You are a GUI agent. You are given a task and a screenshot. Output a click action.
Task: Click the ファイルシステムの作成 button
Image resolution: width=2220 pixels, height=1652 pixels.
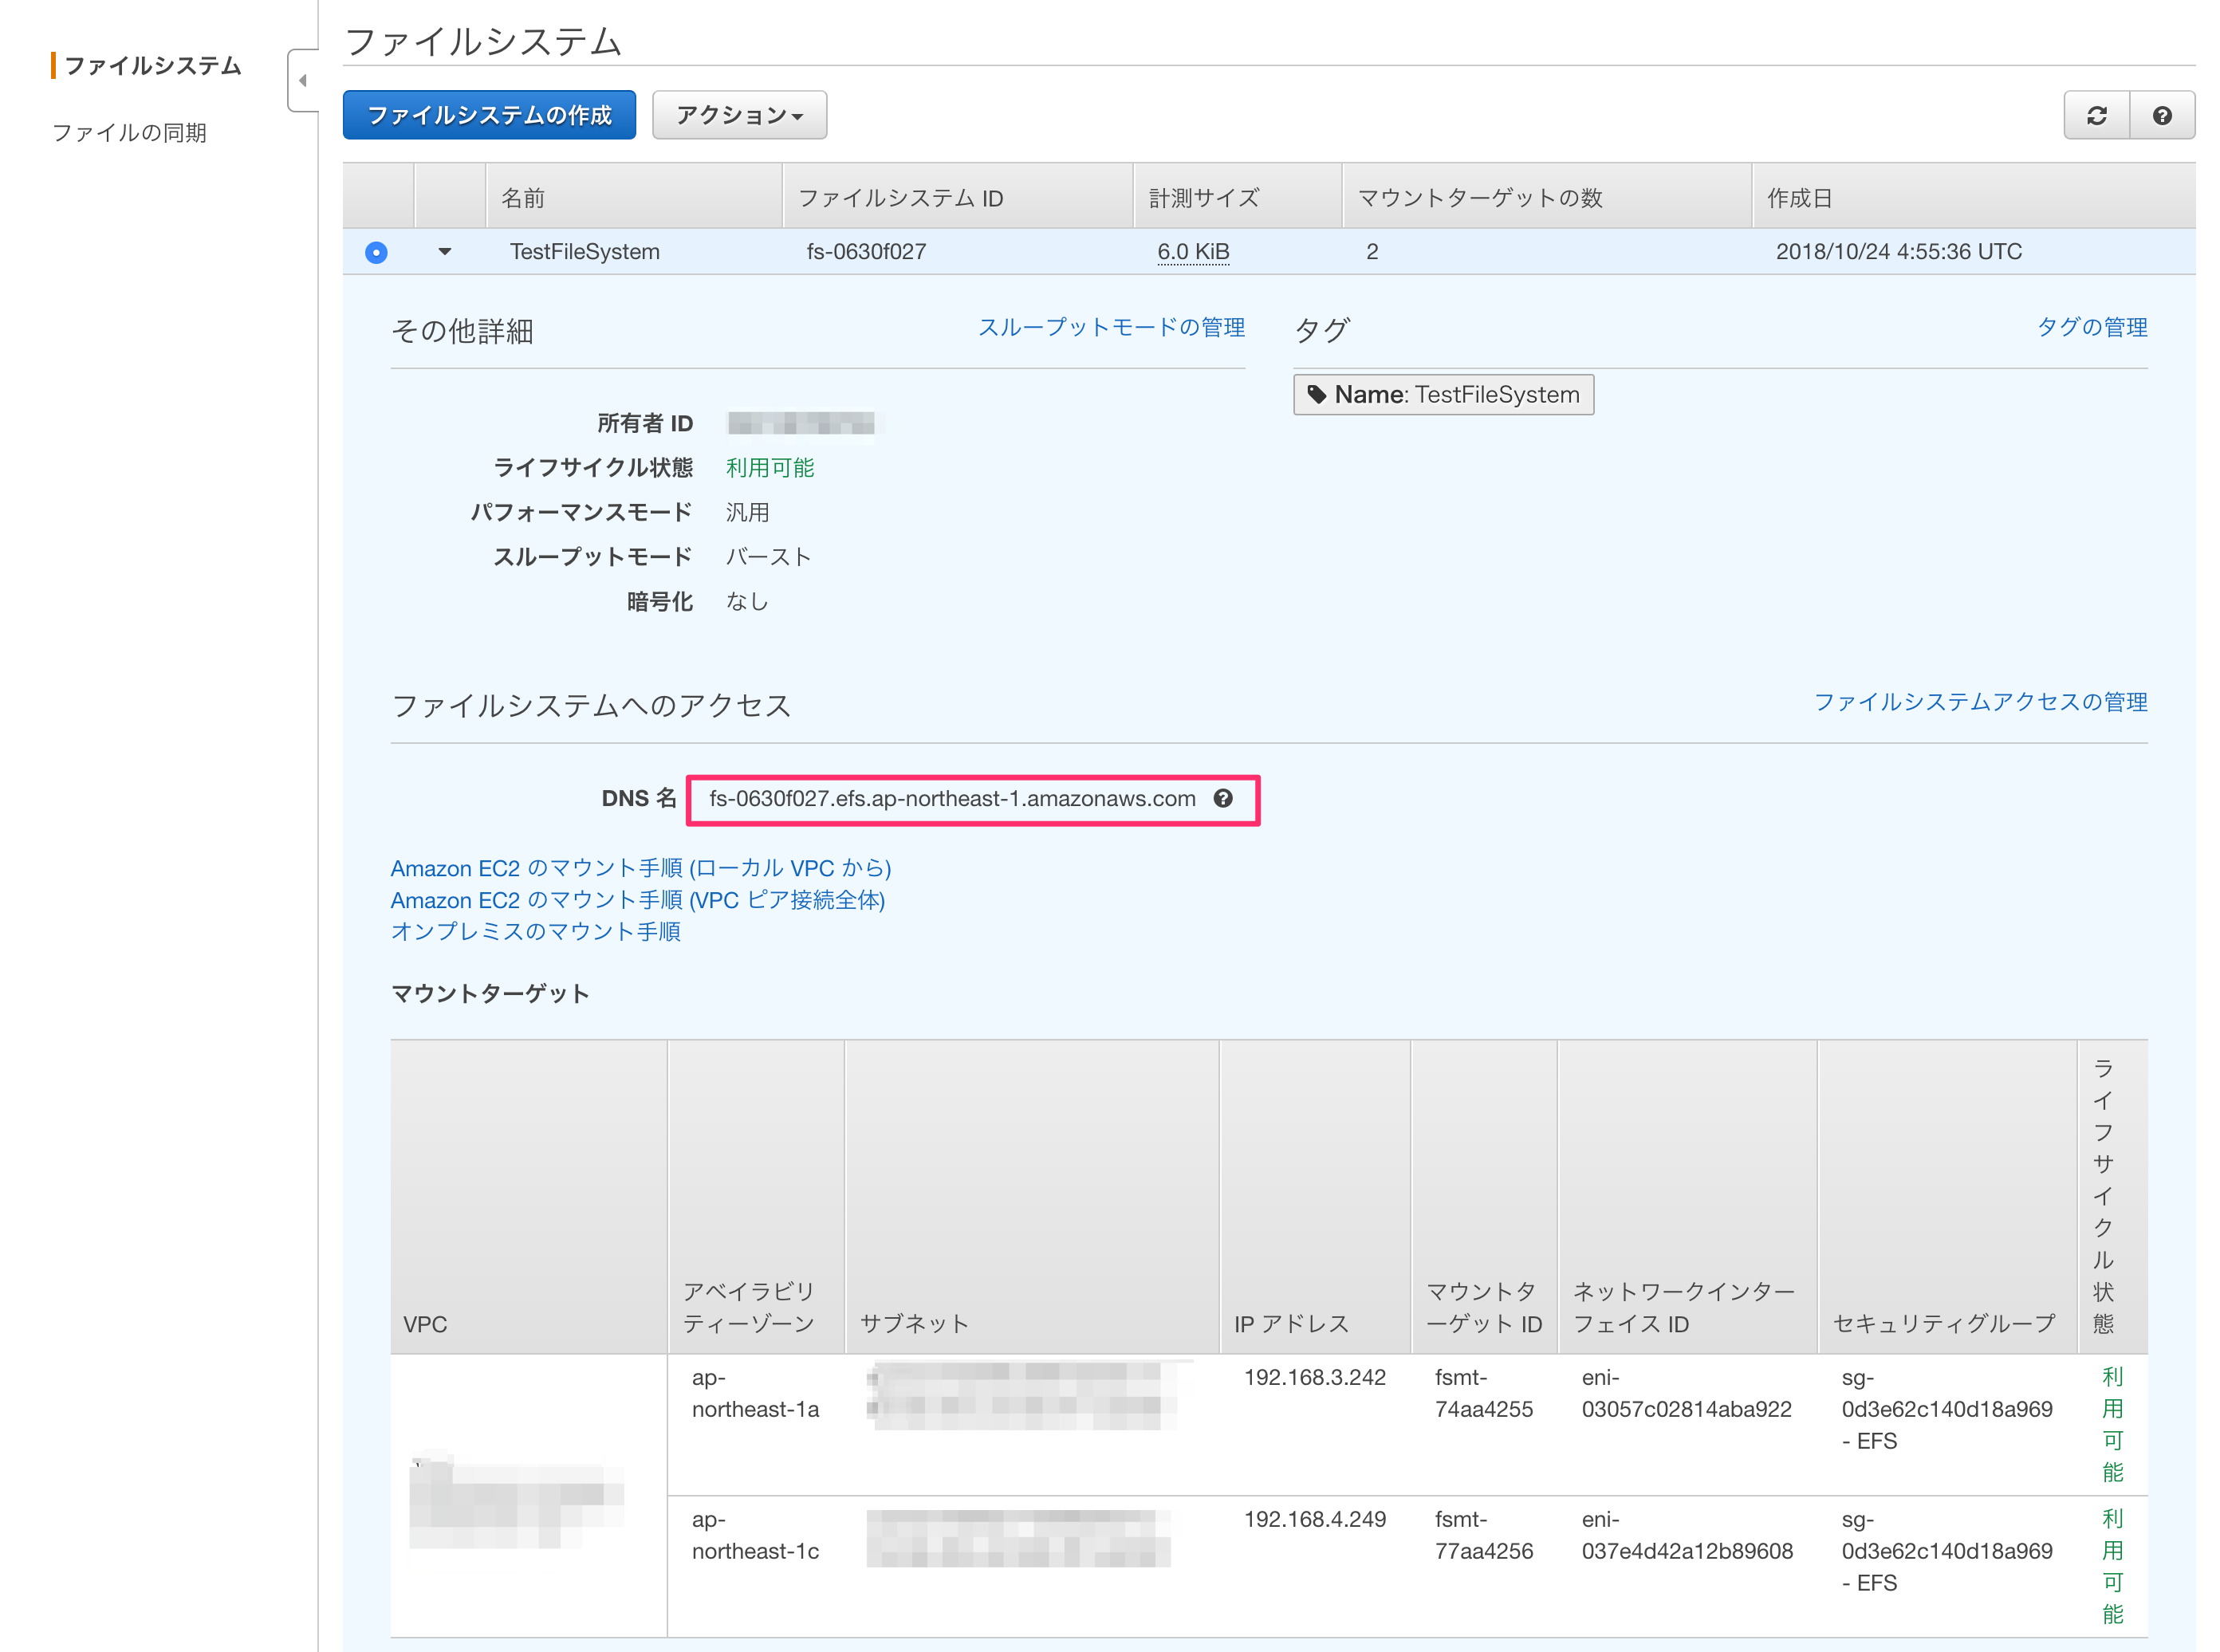(488, 115)
